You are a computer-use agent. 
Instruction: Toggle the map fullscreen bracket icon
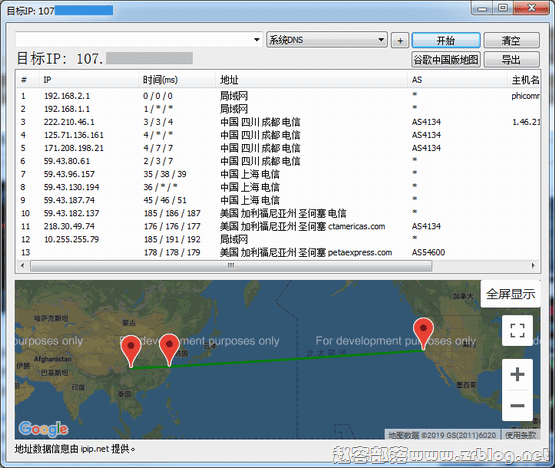[x=517, y=330]
